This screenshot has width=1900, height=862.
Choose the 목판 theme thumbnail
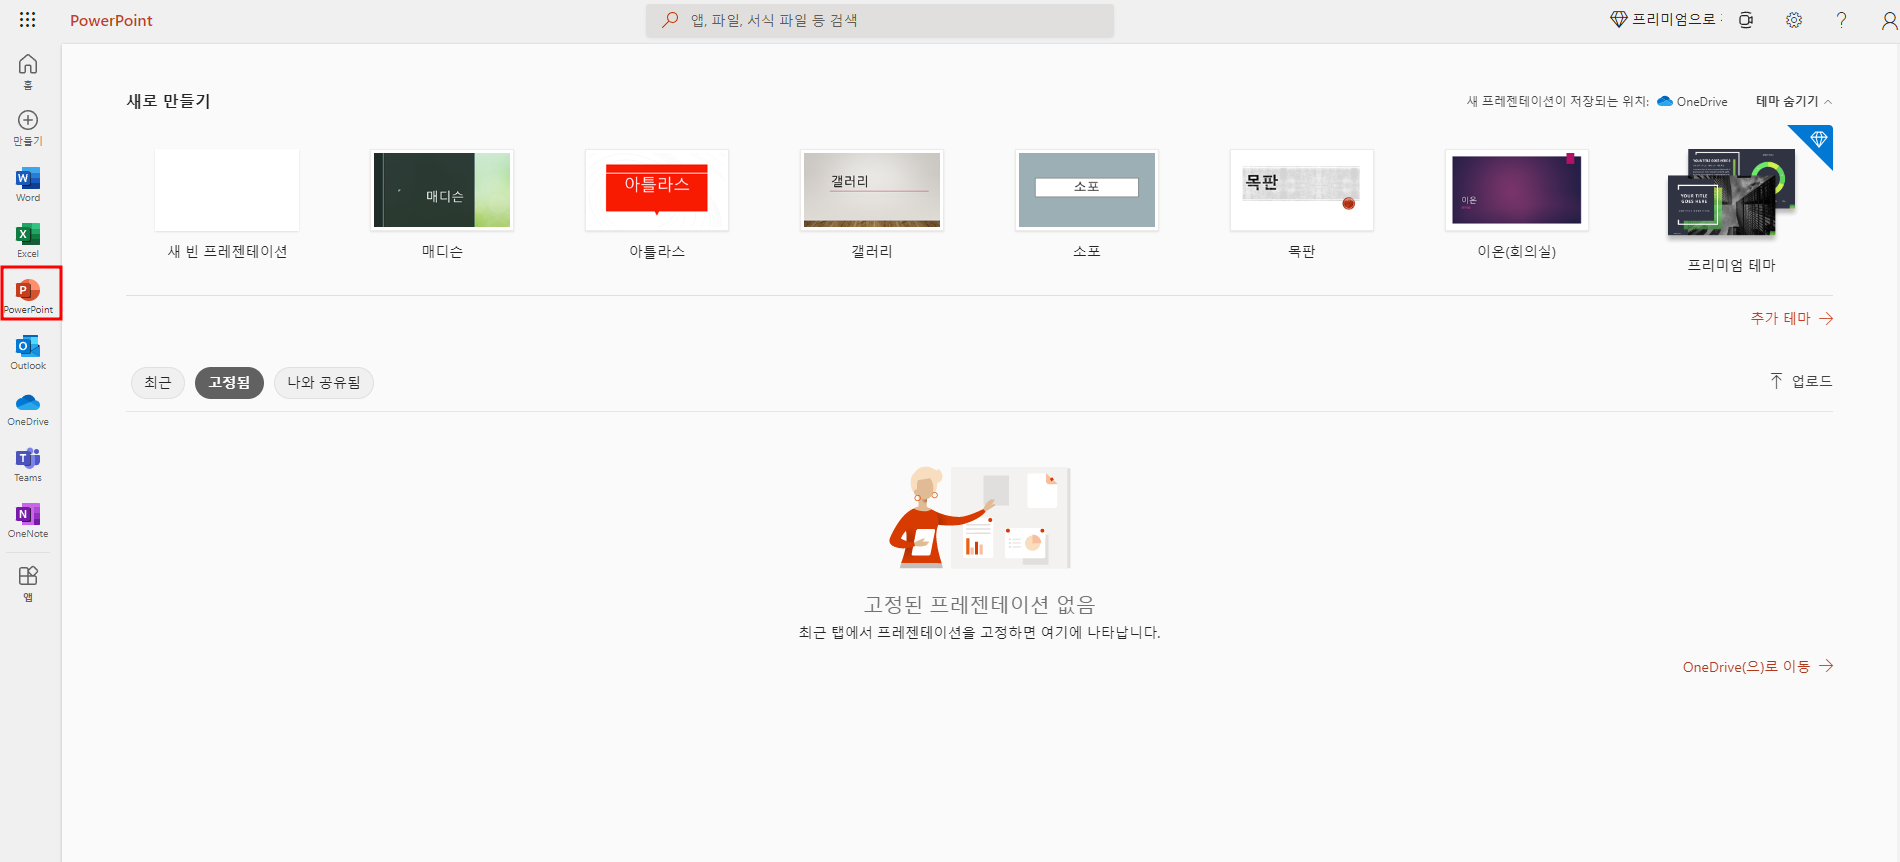(x=1302, y=190)
